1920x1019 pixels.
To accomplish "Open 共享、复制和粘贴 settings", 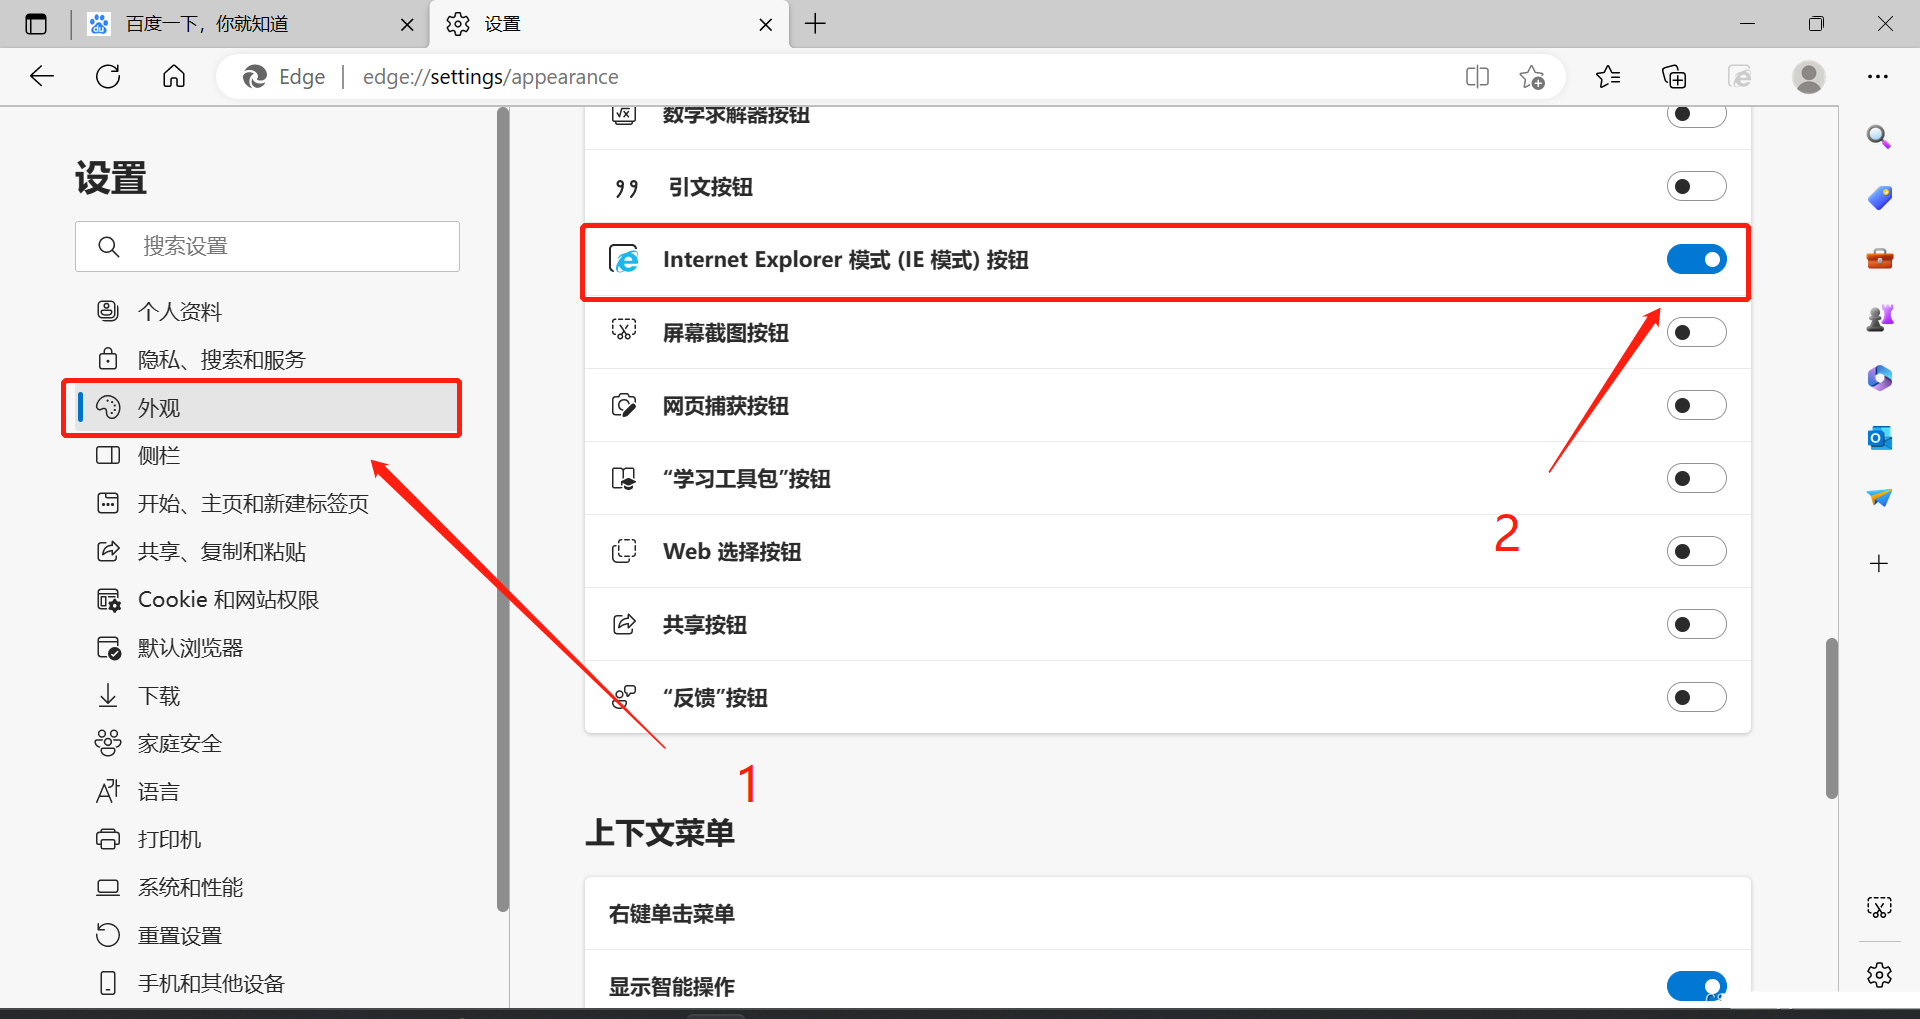I will coord(267,552).
